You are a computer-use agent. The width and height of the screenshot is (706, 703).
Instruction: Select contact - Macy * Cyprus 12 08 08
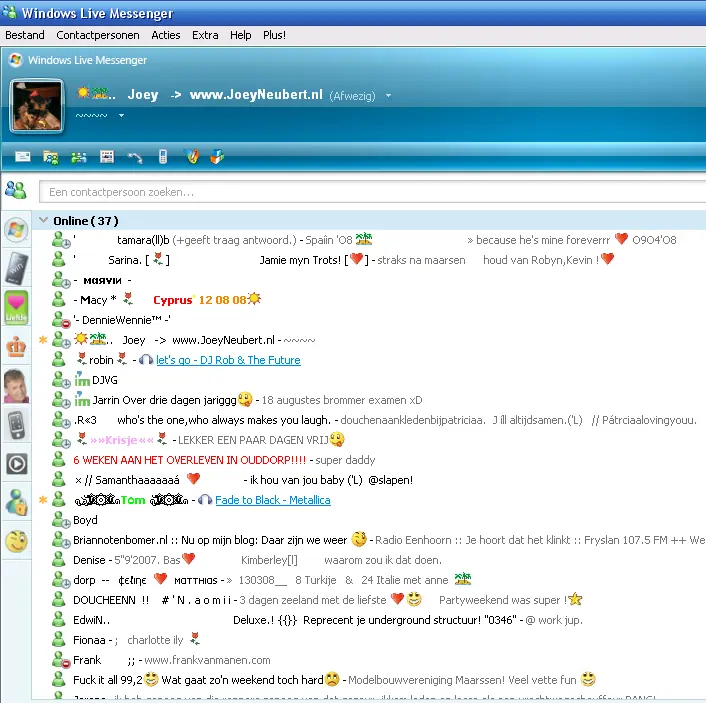click(x=369, y=299)
